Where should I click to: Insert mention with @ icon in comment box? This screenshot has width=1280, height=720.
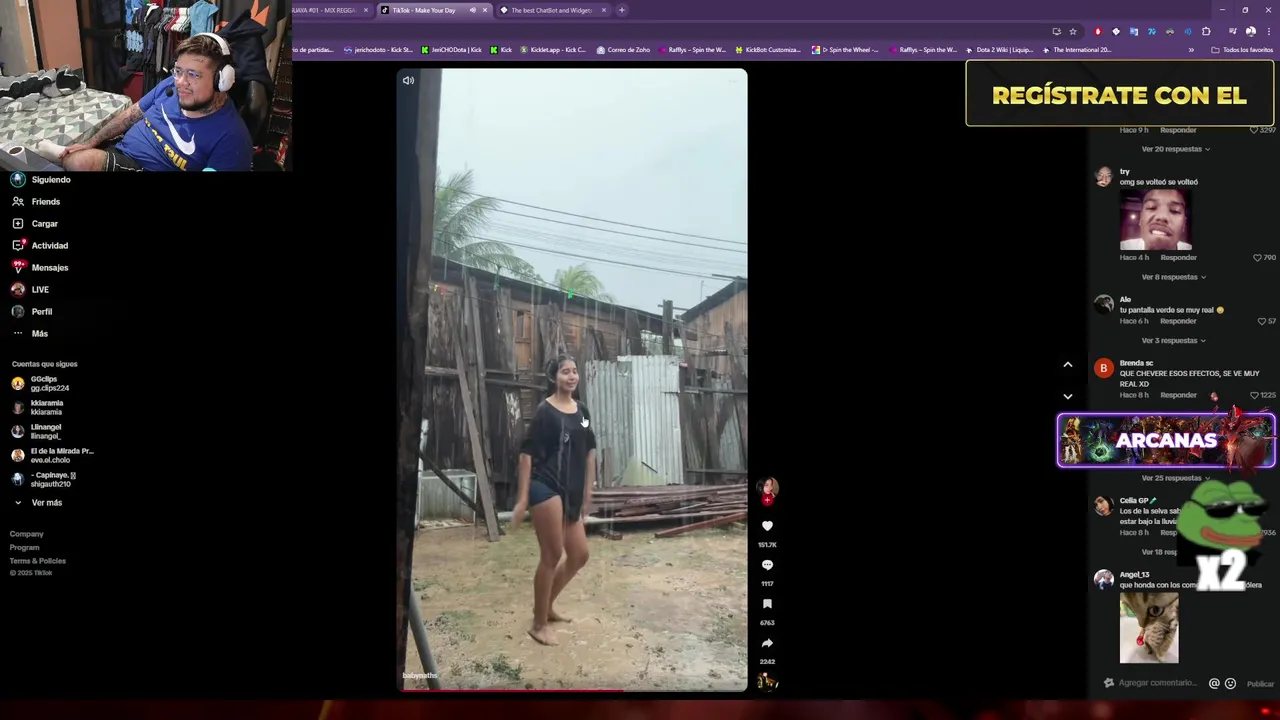click(x=1214, y=684)
